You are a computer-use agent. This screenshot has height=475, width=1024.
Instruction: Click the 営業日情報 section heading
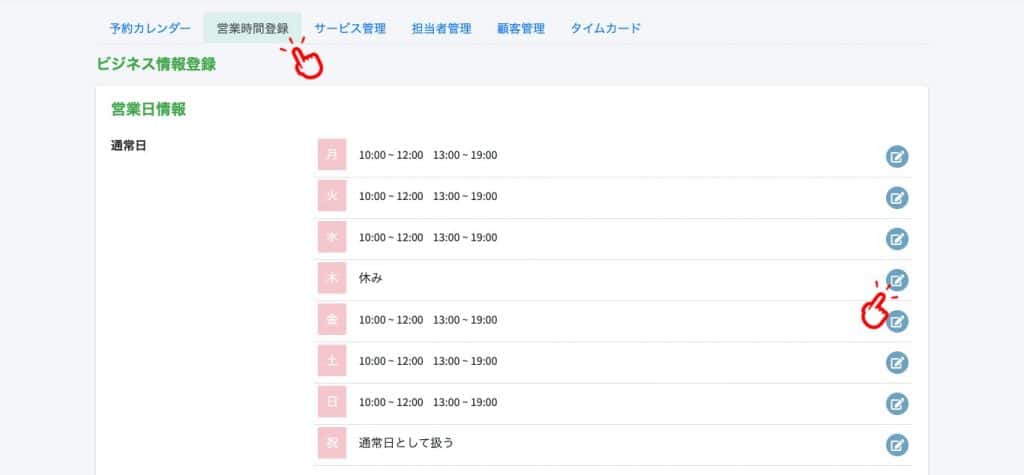[149, 110]
